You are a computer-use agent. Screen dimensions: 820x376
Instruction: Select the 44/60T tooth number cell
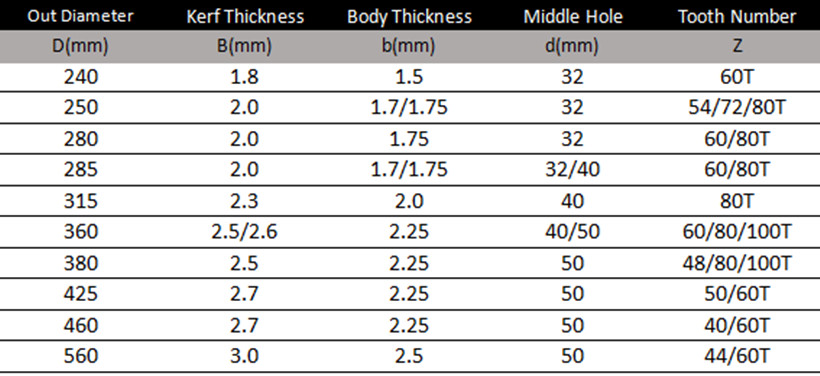click(x=737, y=356)
